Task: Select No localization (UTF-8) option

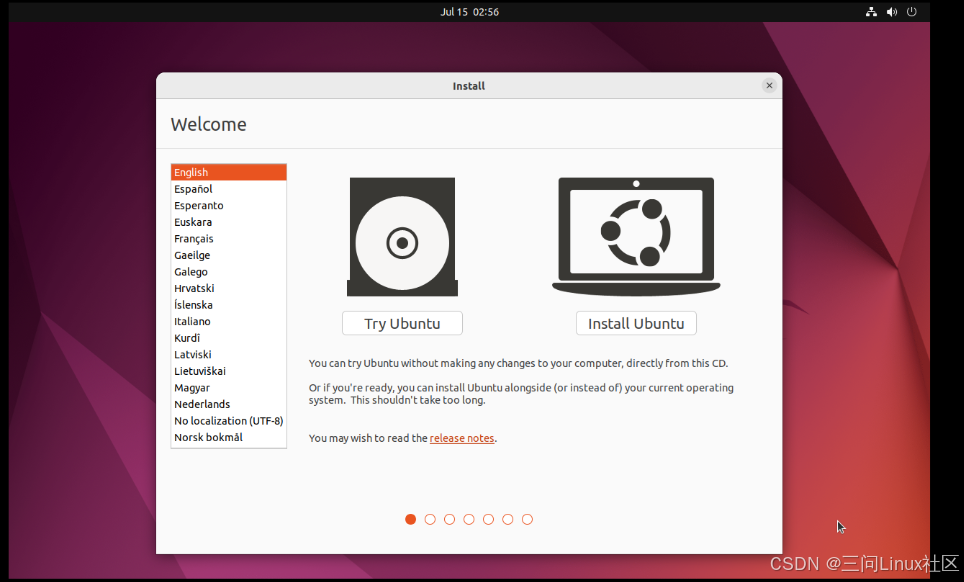Action: coord(229,421)
